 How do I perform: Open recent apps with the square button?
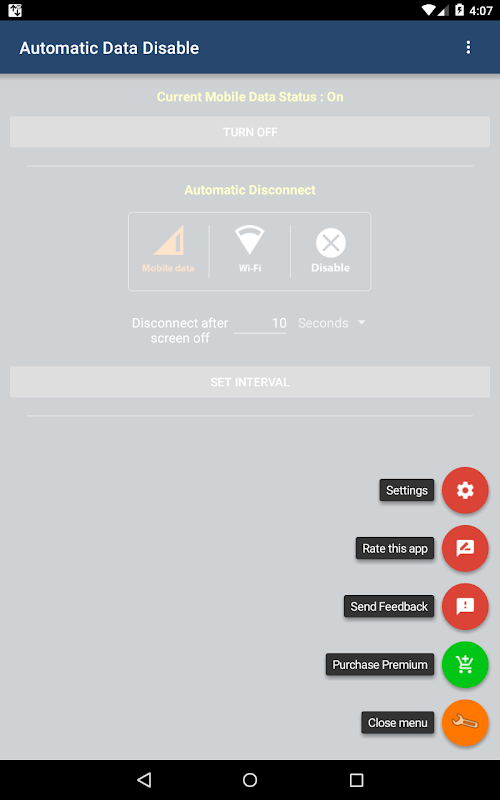(356, 780)
